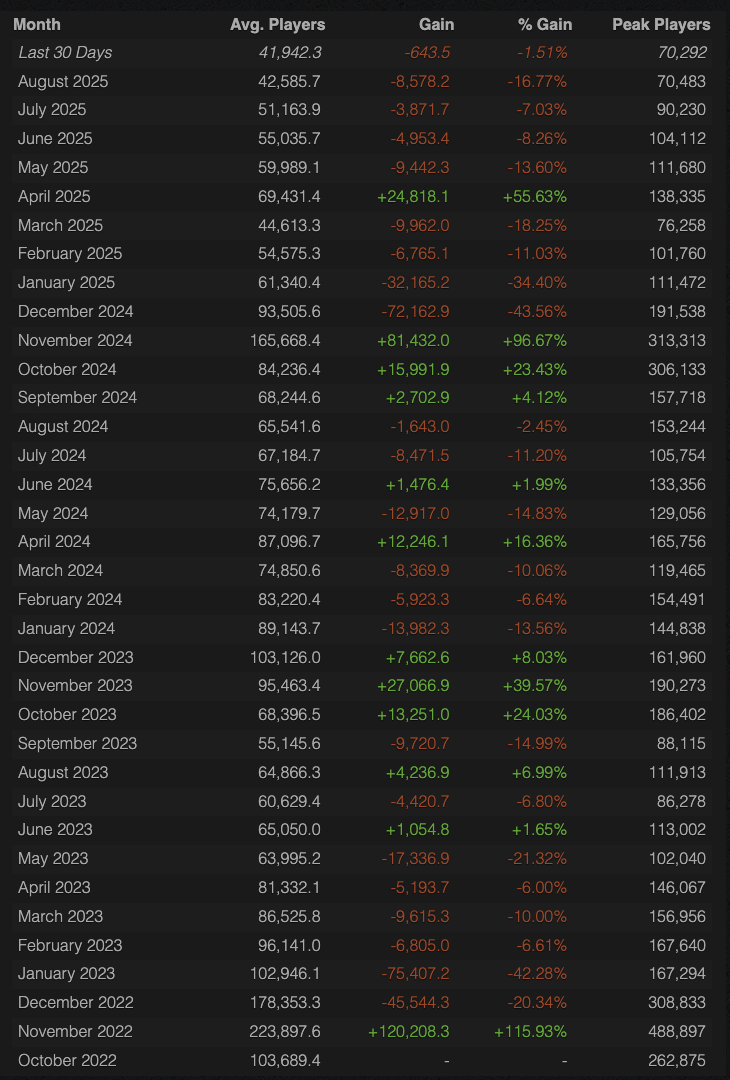Select the May 2024 row label

[52, 513]
